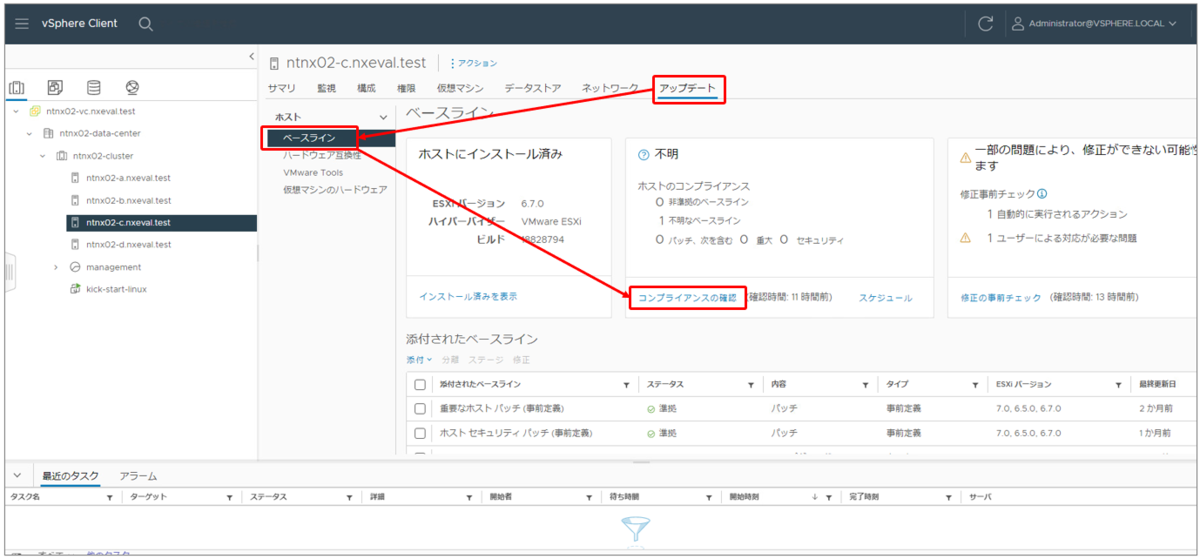Switch to the 監視 tab
Image resolution: width=1200 pixels, height=559 pixels.
[326, 88]
